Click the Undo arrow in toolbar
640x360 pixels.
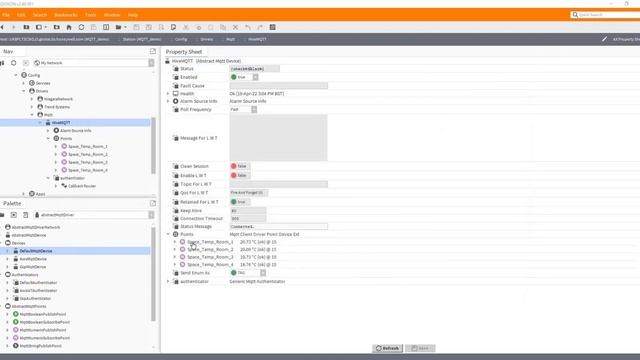(248, 27)
